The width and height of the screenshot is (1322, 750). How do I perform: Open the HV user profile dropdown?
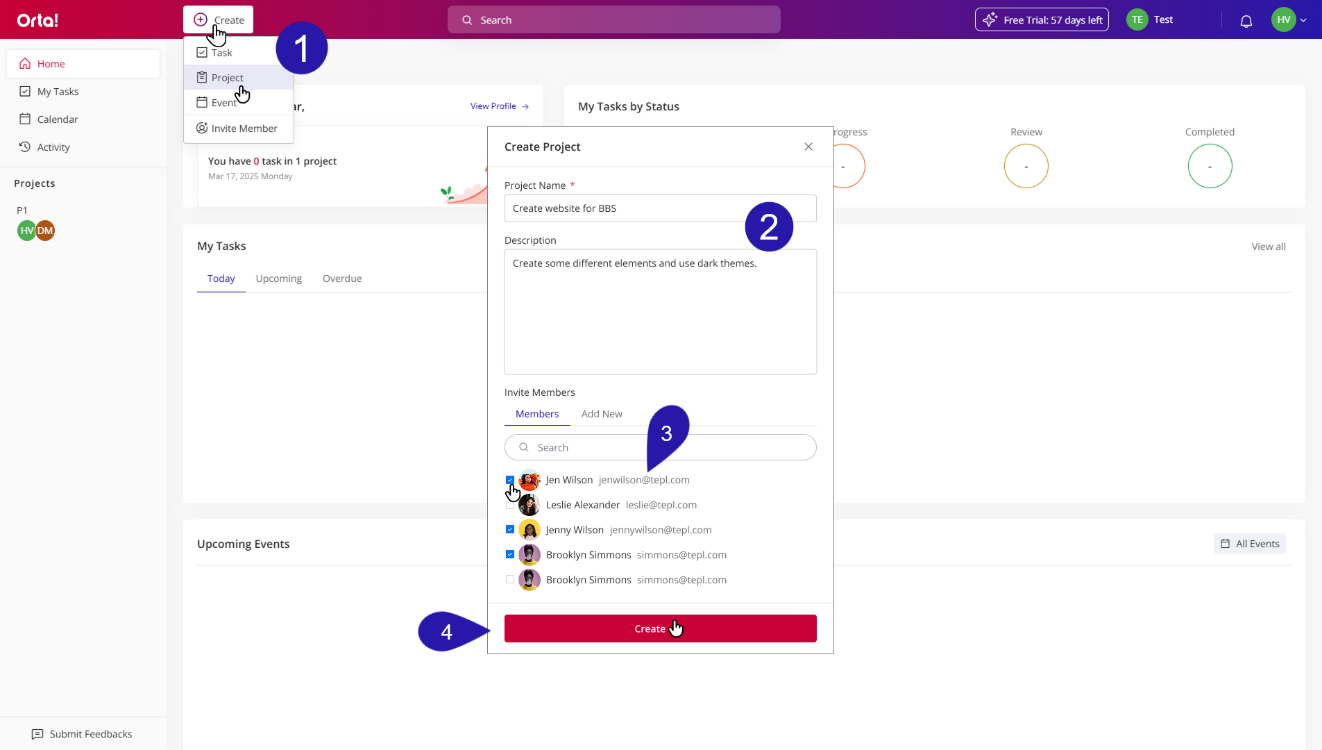[1289, 20]
